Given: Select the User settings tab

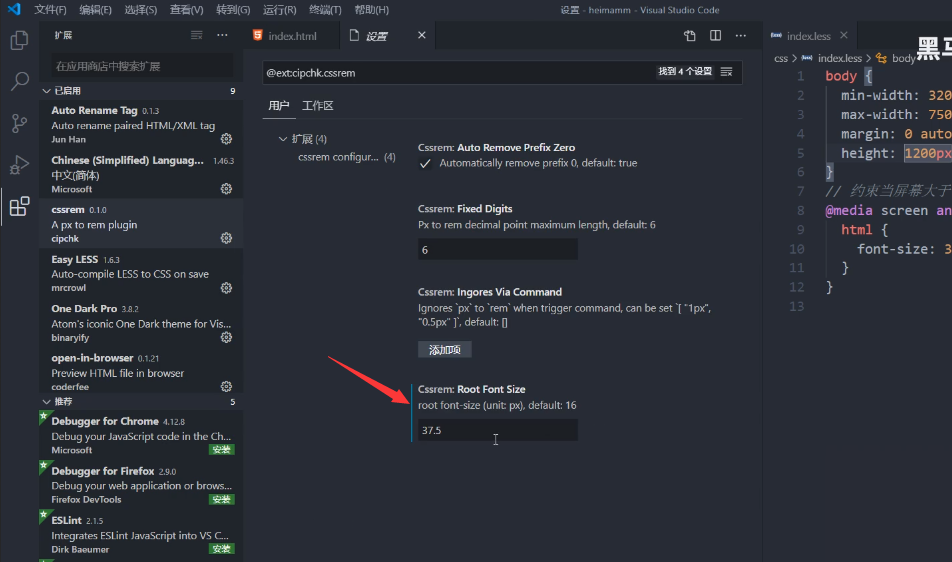Looking at the screenshot, I should [279, 106].
